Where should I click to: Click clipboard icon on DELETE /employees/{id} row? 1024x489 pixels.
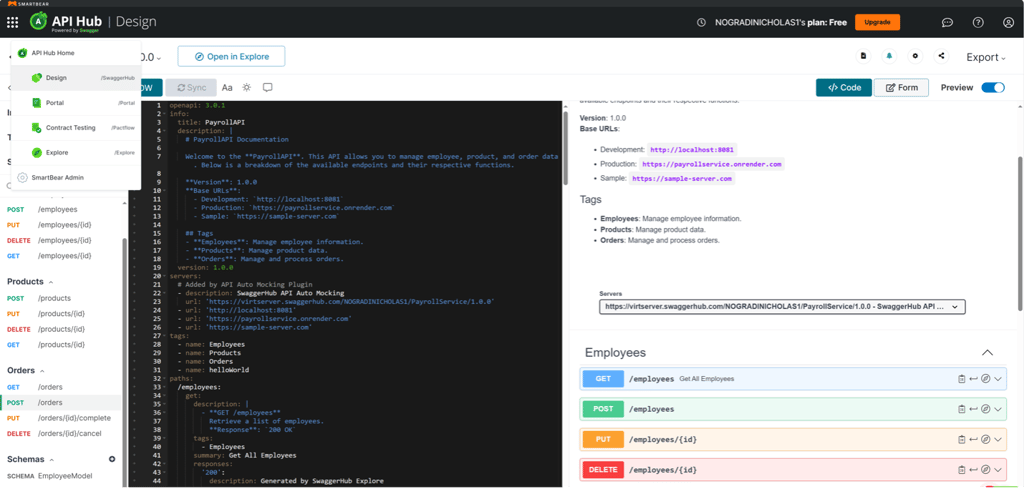(x=961, y=470)
